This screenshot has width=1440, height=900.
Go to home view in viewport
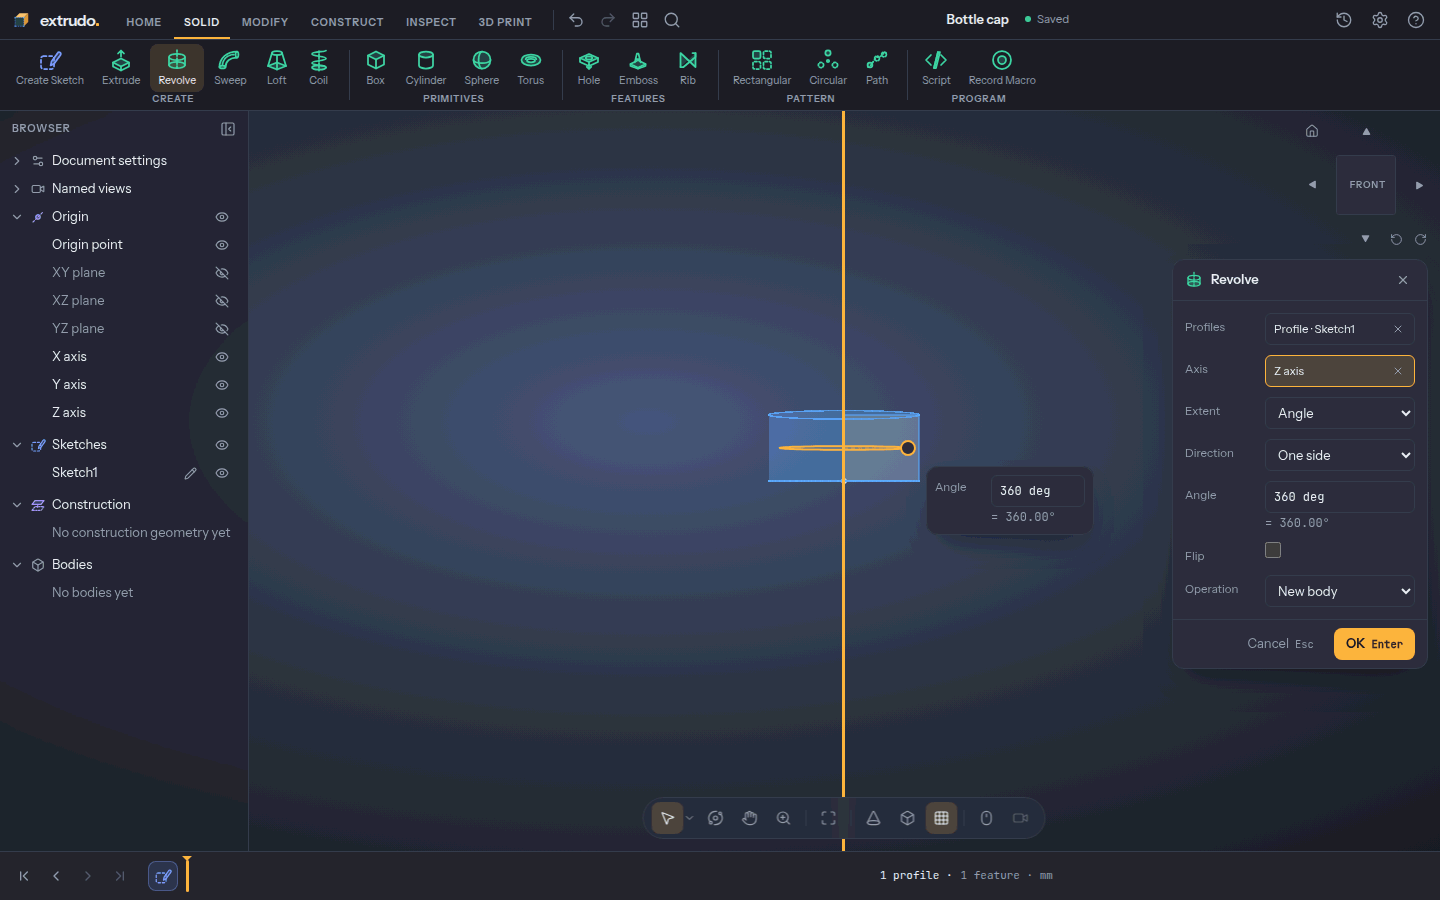click(x=1312, y=131)
